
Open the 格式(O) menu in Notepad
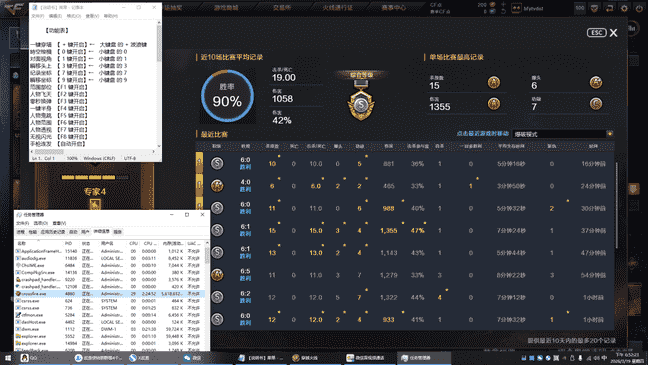(74, 16)
